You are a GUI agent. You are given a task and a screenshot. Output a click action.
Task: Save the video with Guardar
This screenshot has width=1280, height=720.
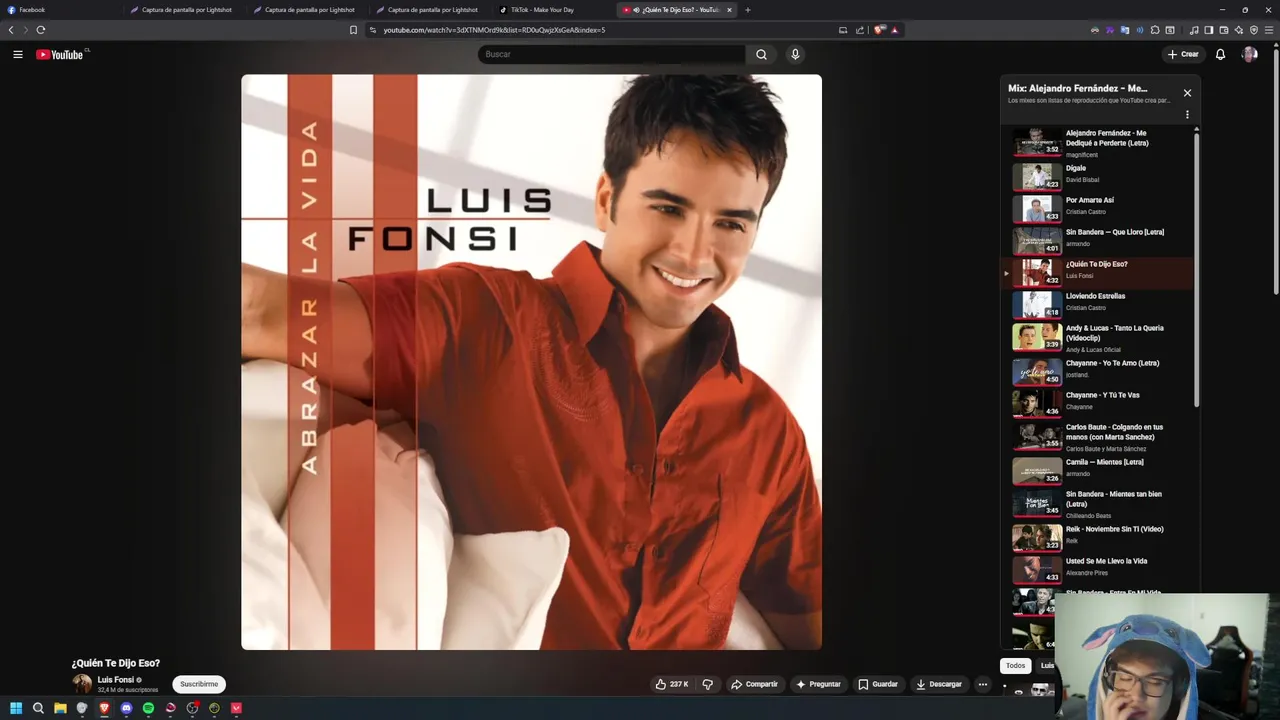click(x=878, y=684)
